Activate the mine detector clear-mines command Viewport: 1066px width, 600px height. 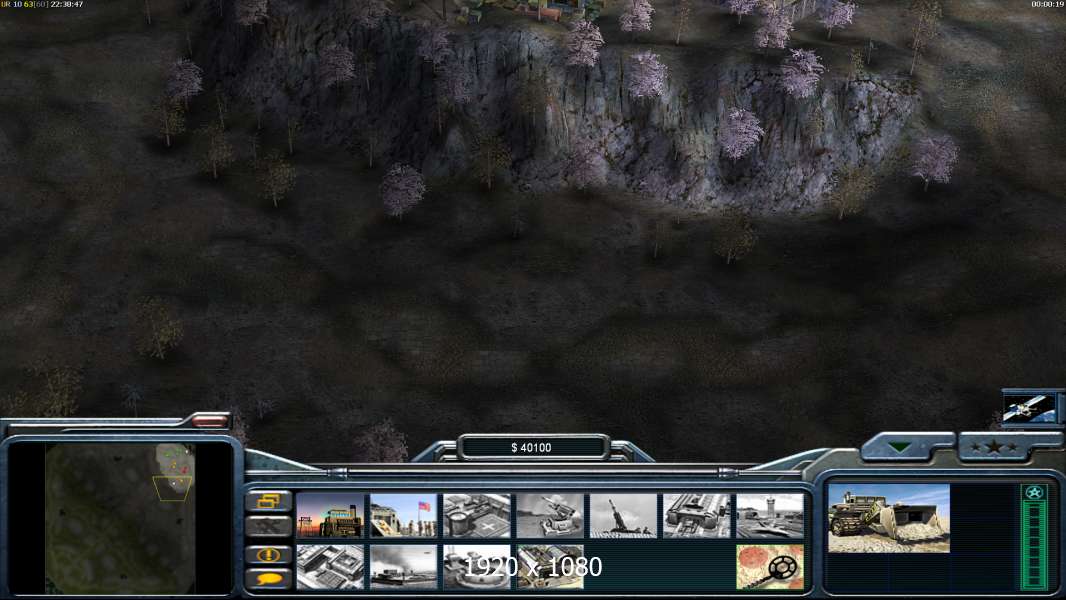[771, 567]
